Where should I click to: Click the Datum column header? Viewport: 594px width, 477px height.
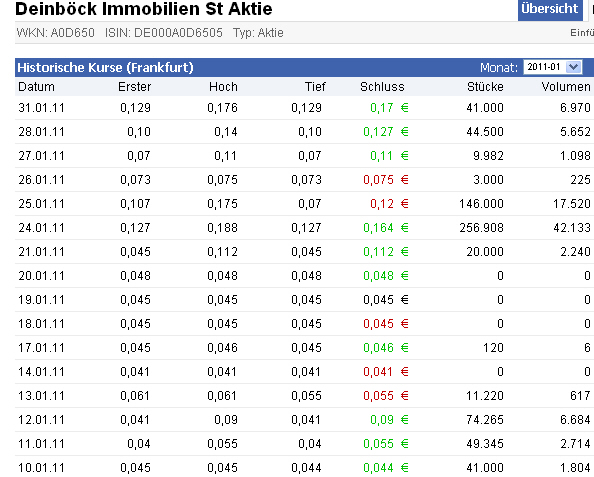click(36, 87)
